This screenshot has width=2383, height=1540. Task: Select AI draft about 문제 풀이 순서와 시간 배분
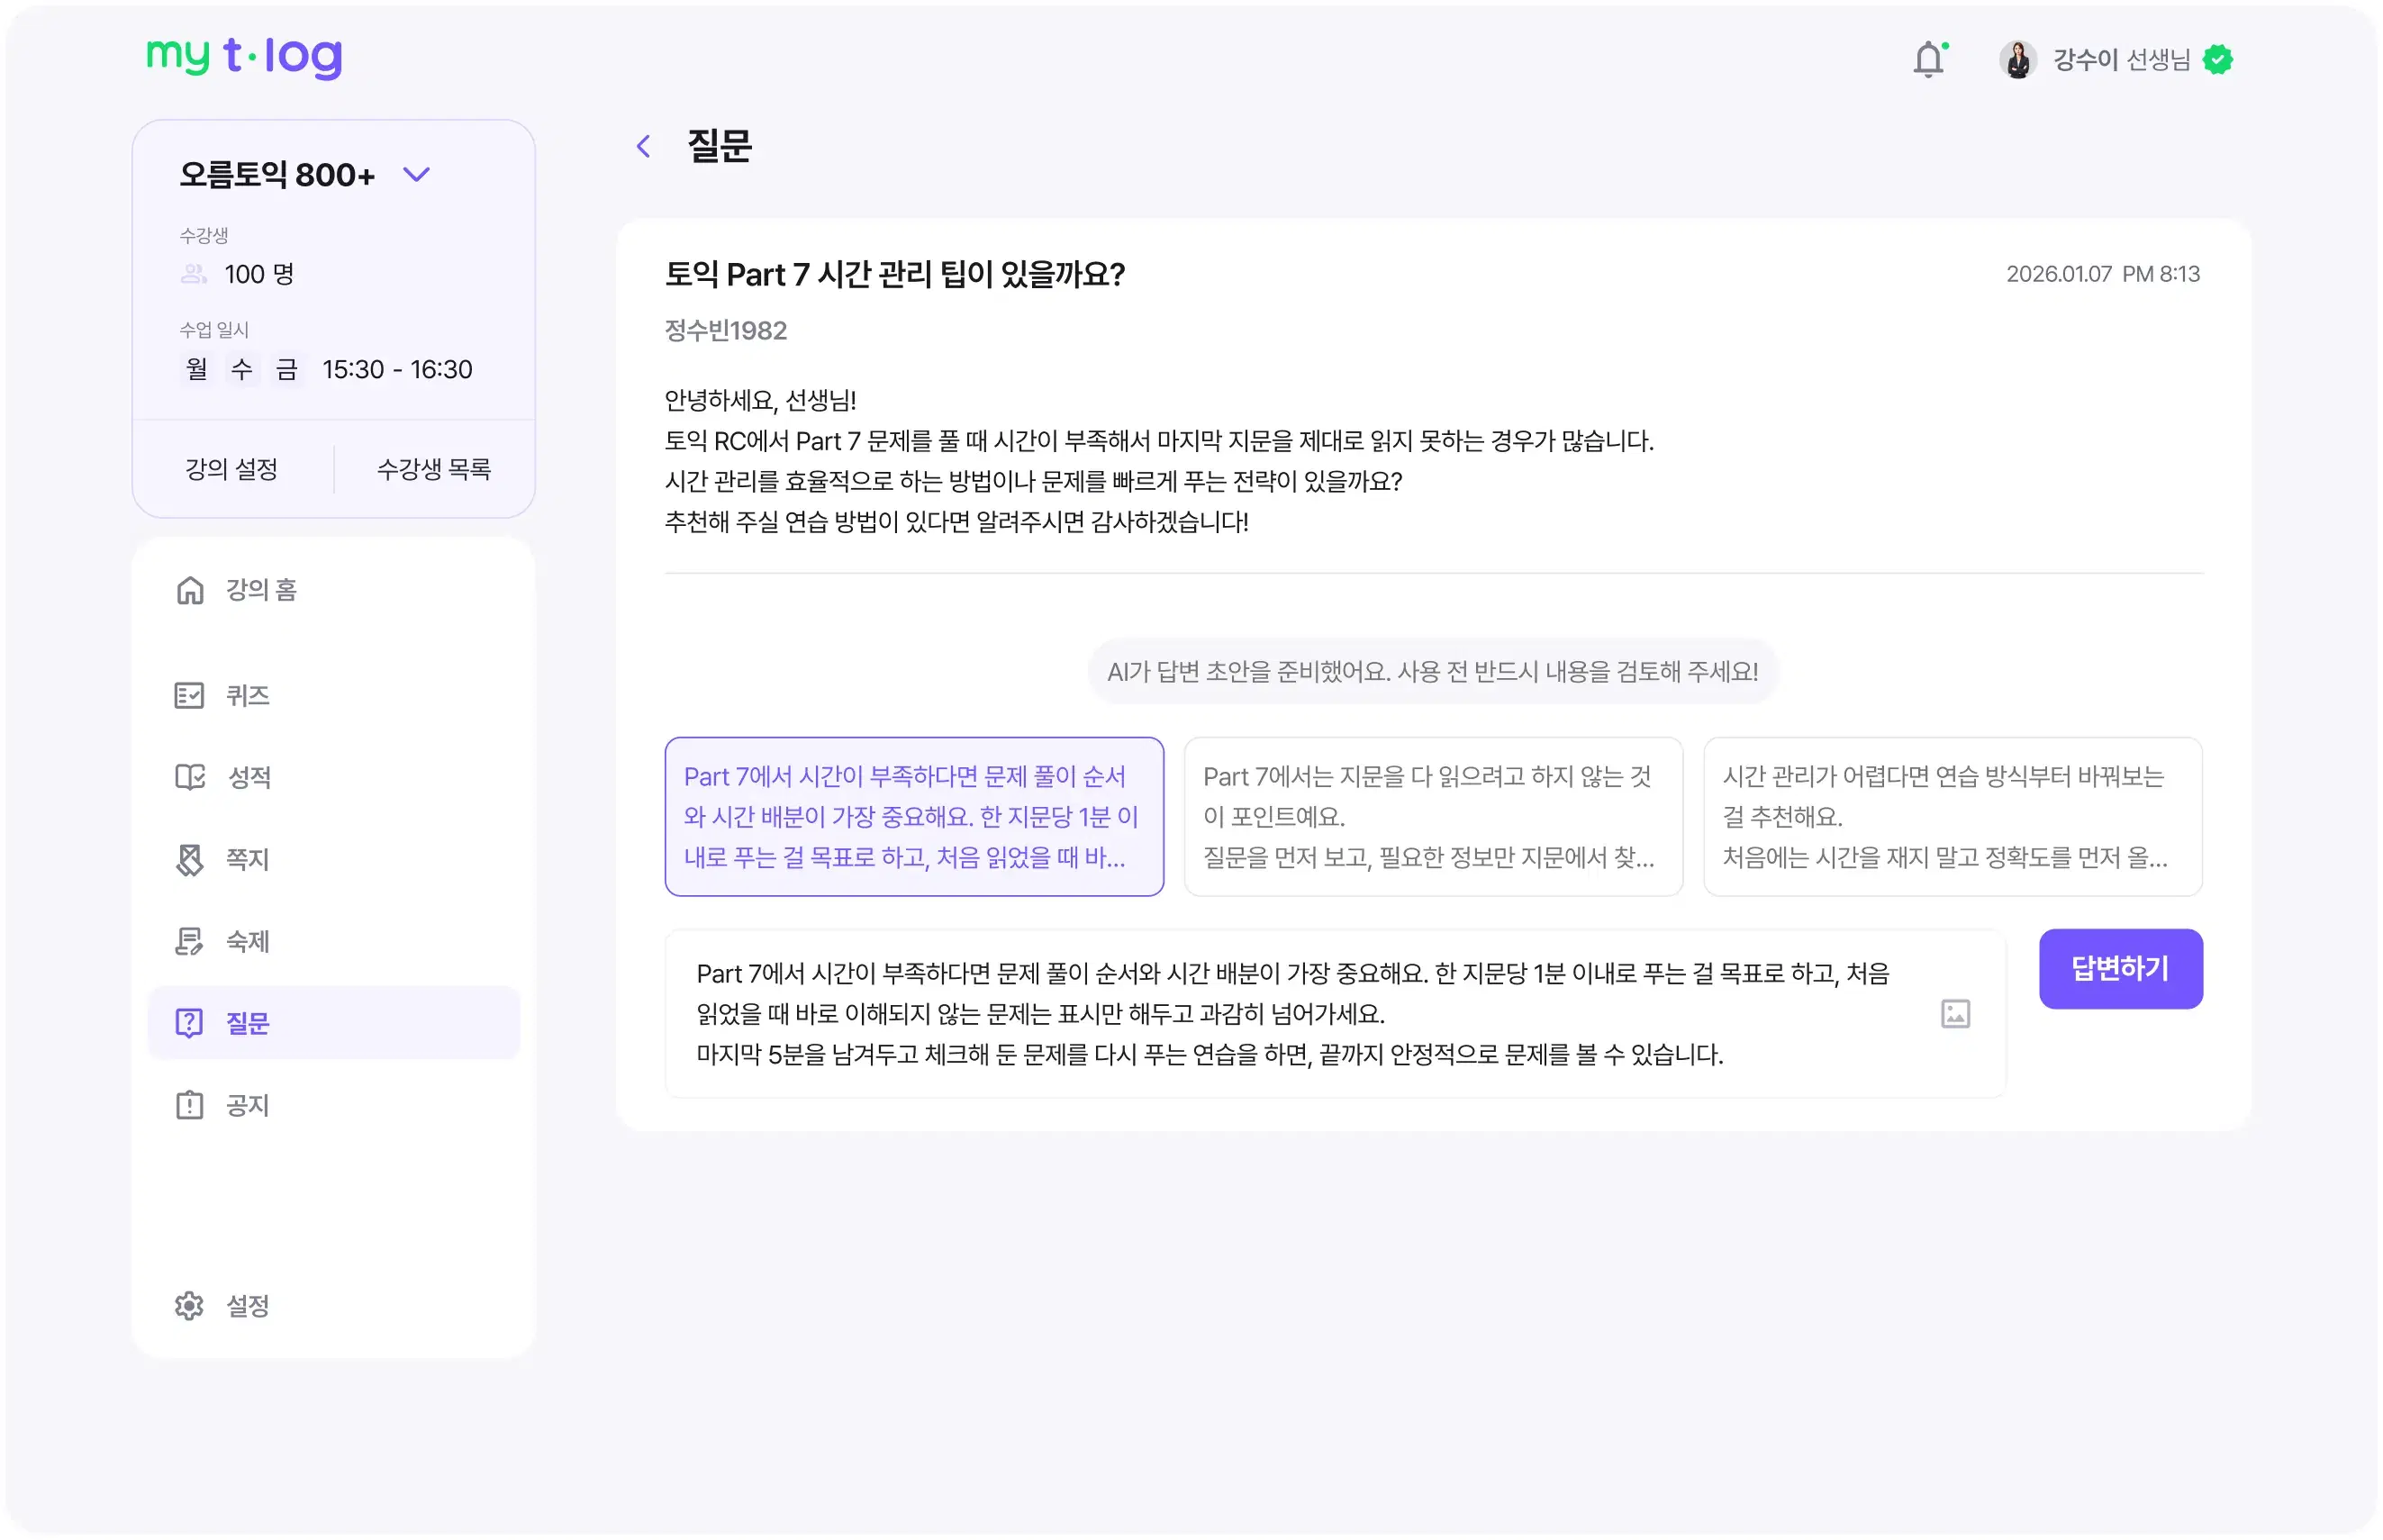click(914, 817)
